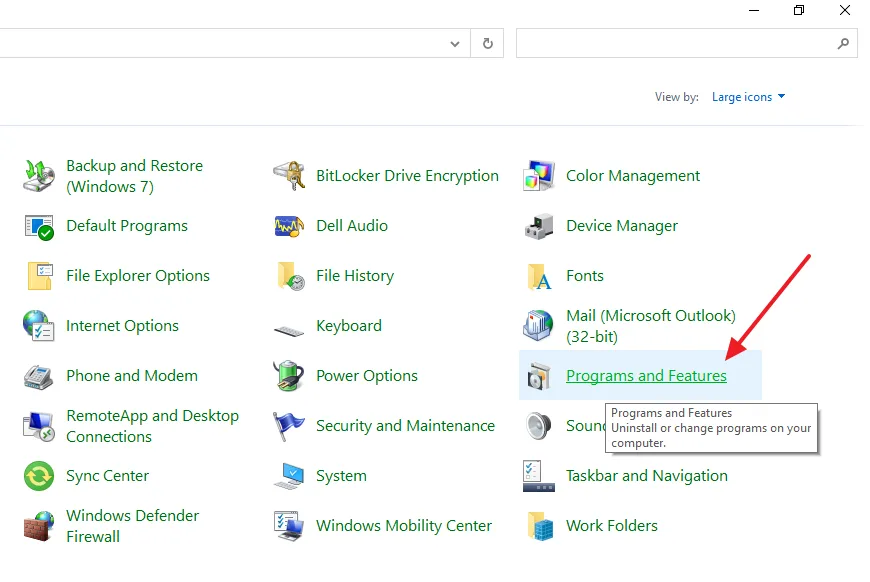Open the Sync Center link
This screenshot has width=870, height=582.
click(107, 475)
